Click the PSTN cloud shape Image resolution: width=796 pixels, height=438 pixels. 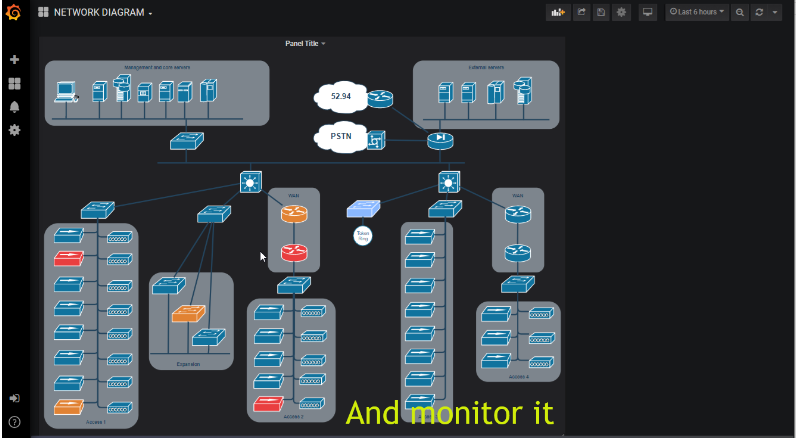340,137
